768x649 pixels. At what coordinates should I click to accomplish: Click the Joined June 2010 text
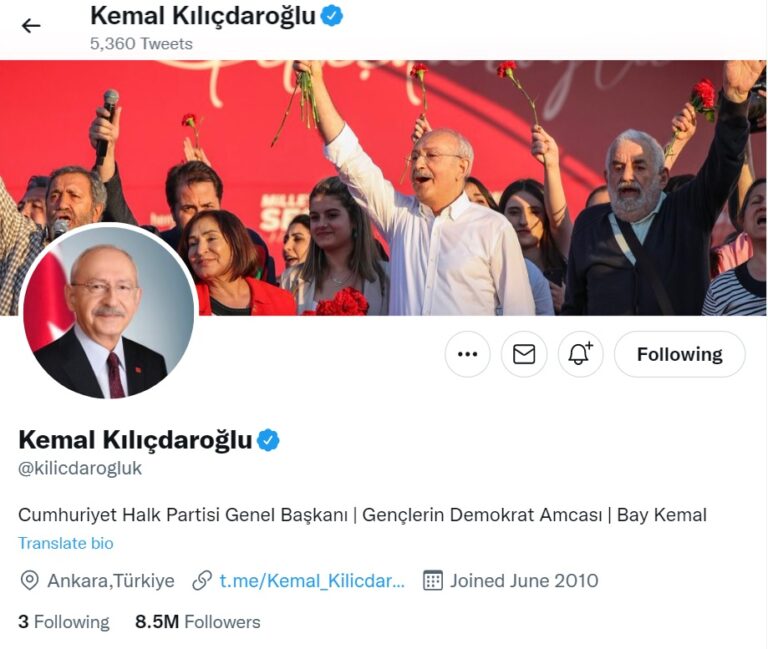[x=524, y=581]
